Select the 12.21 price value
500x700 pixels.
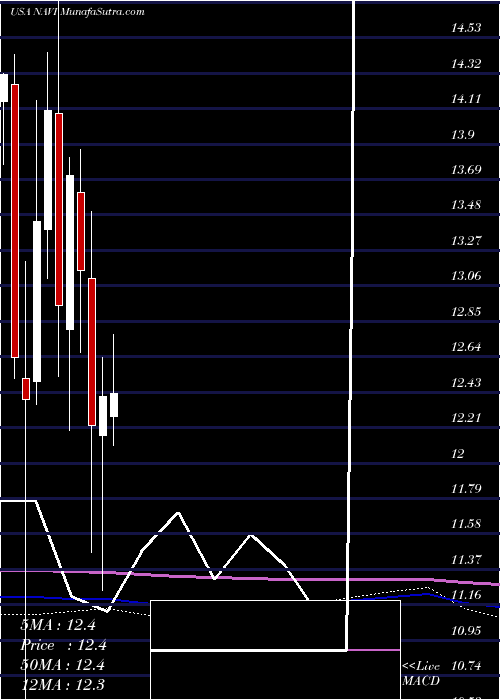tap(466, 418)
